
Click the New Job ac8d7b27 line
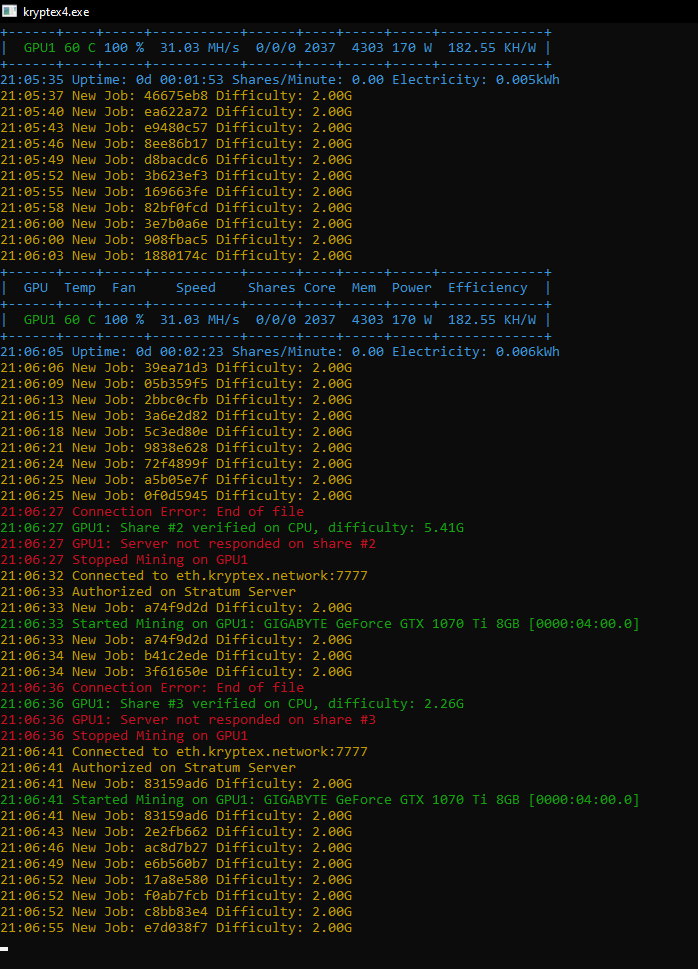click(x=176, y=848)
